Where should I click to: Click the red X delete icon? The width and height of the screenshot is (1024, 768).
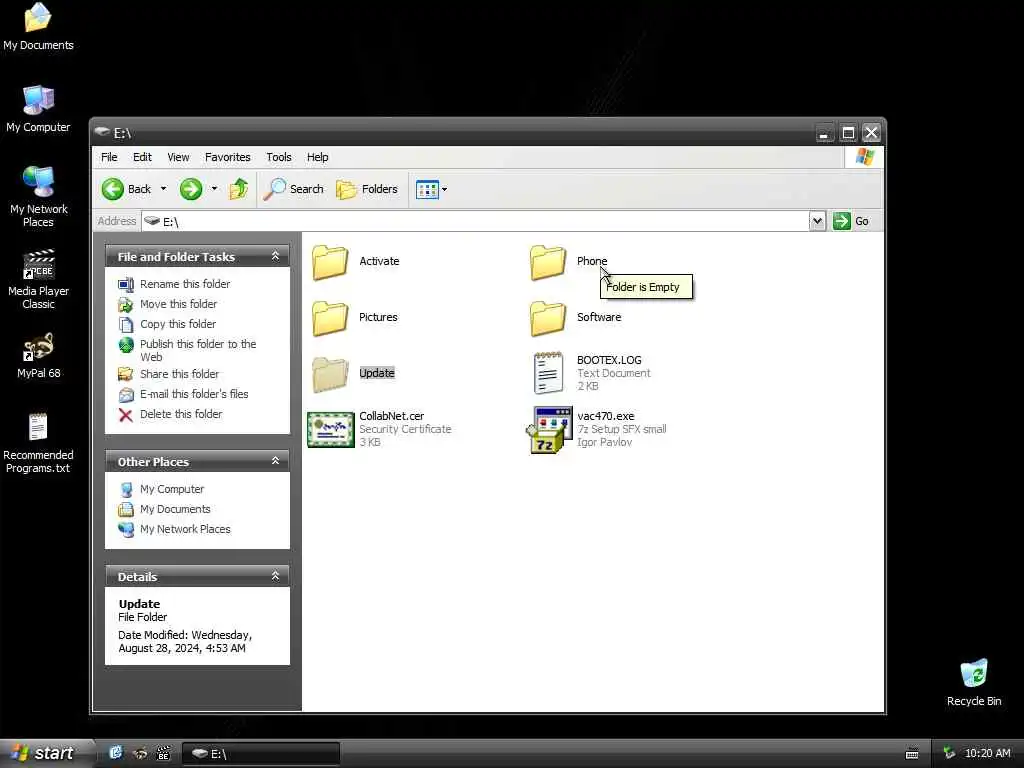click(126, 415)
